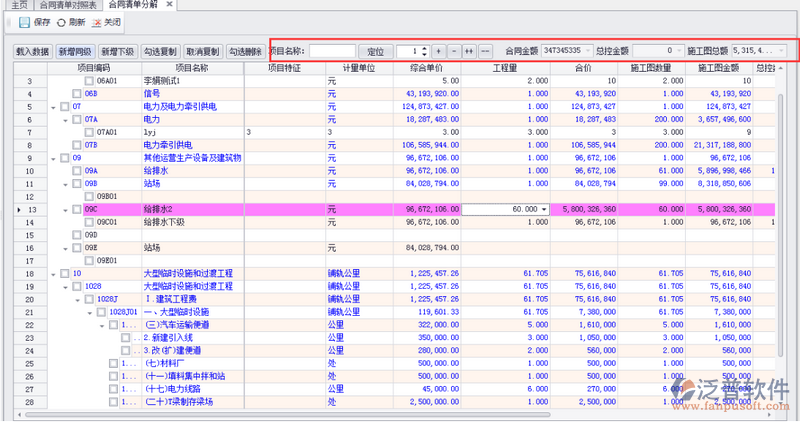This screenshot has height=422, width=800.
Task: Click the 项目名称 search input field
Action: point(333,50)
